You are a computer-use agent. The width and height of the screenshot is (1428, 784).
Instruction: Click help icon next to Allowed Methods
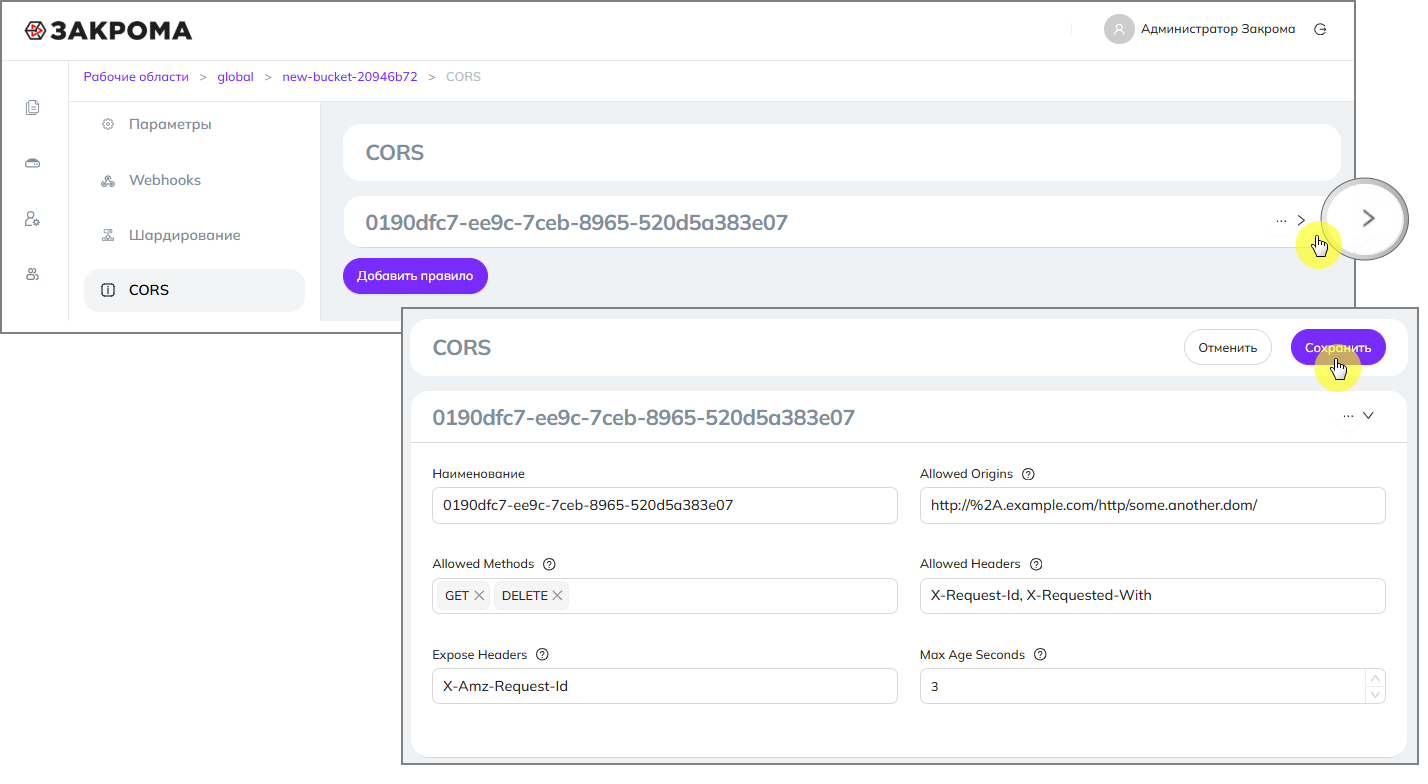(x=549, y=564)
